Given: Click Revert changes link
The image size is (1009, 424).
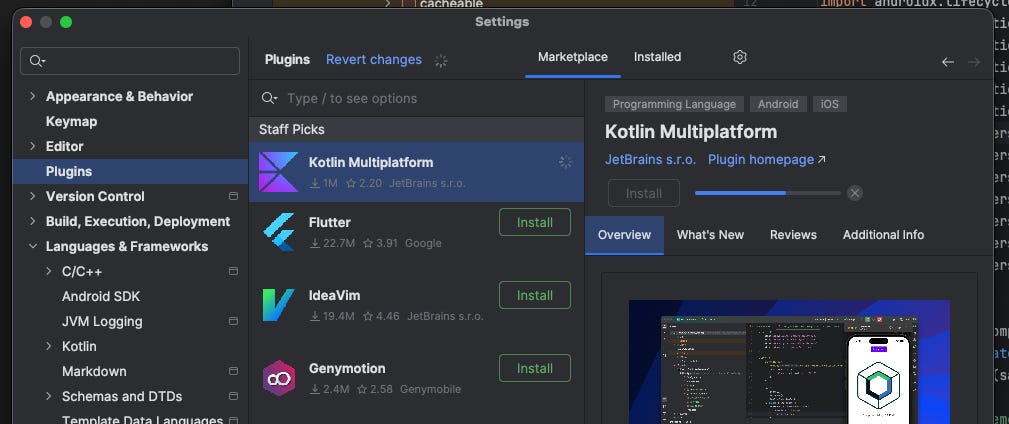Looking at the screenshot, I should (374, 60).
